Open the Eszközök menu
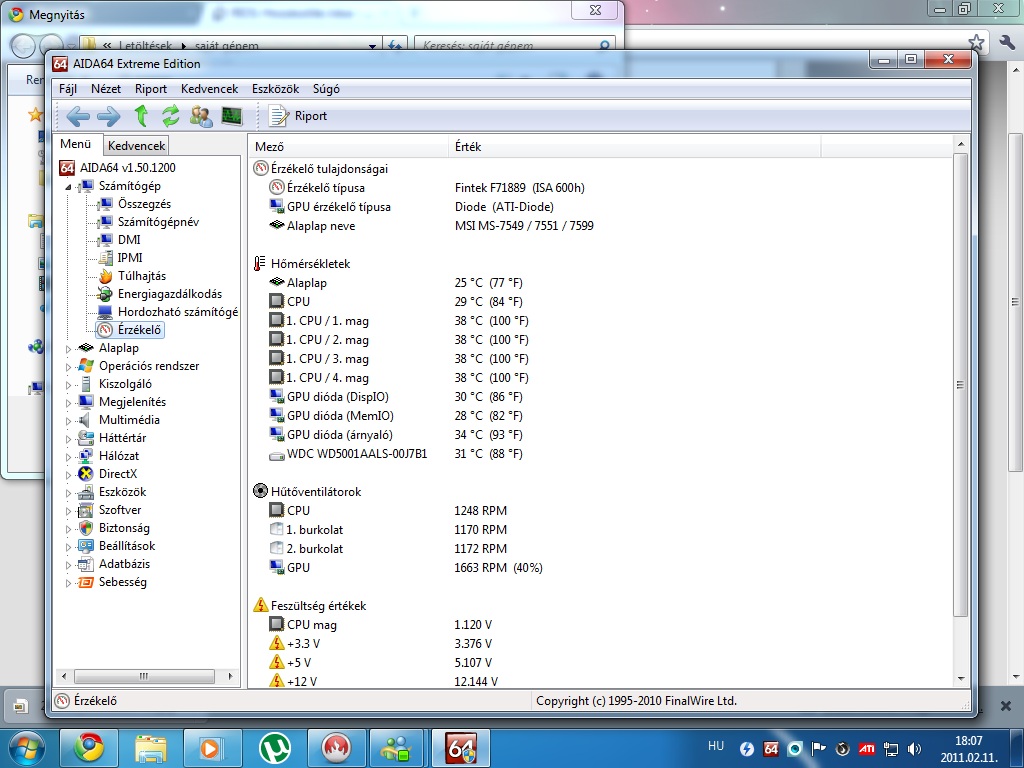The image size is (1024, 768). coord(276,89)
